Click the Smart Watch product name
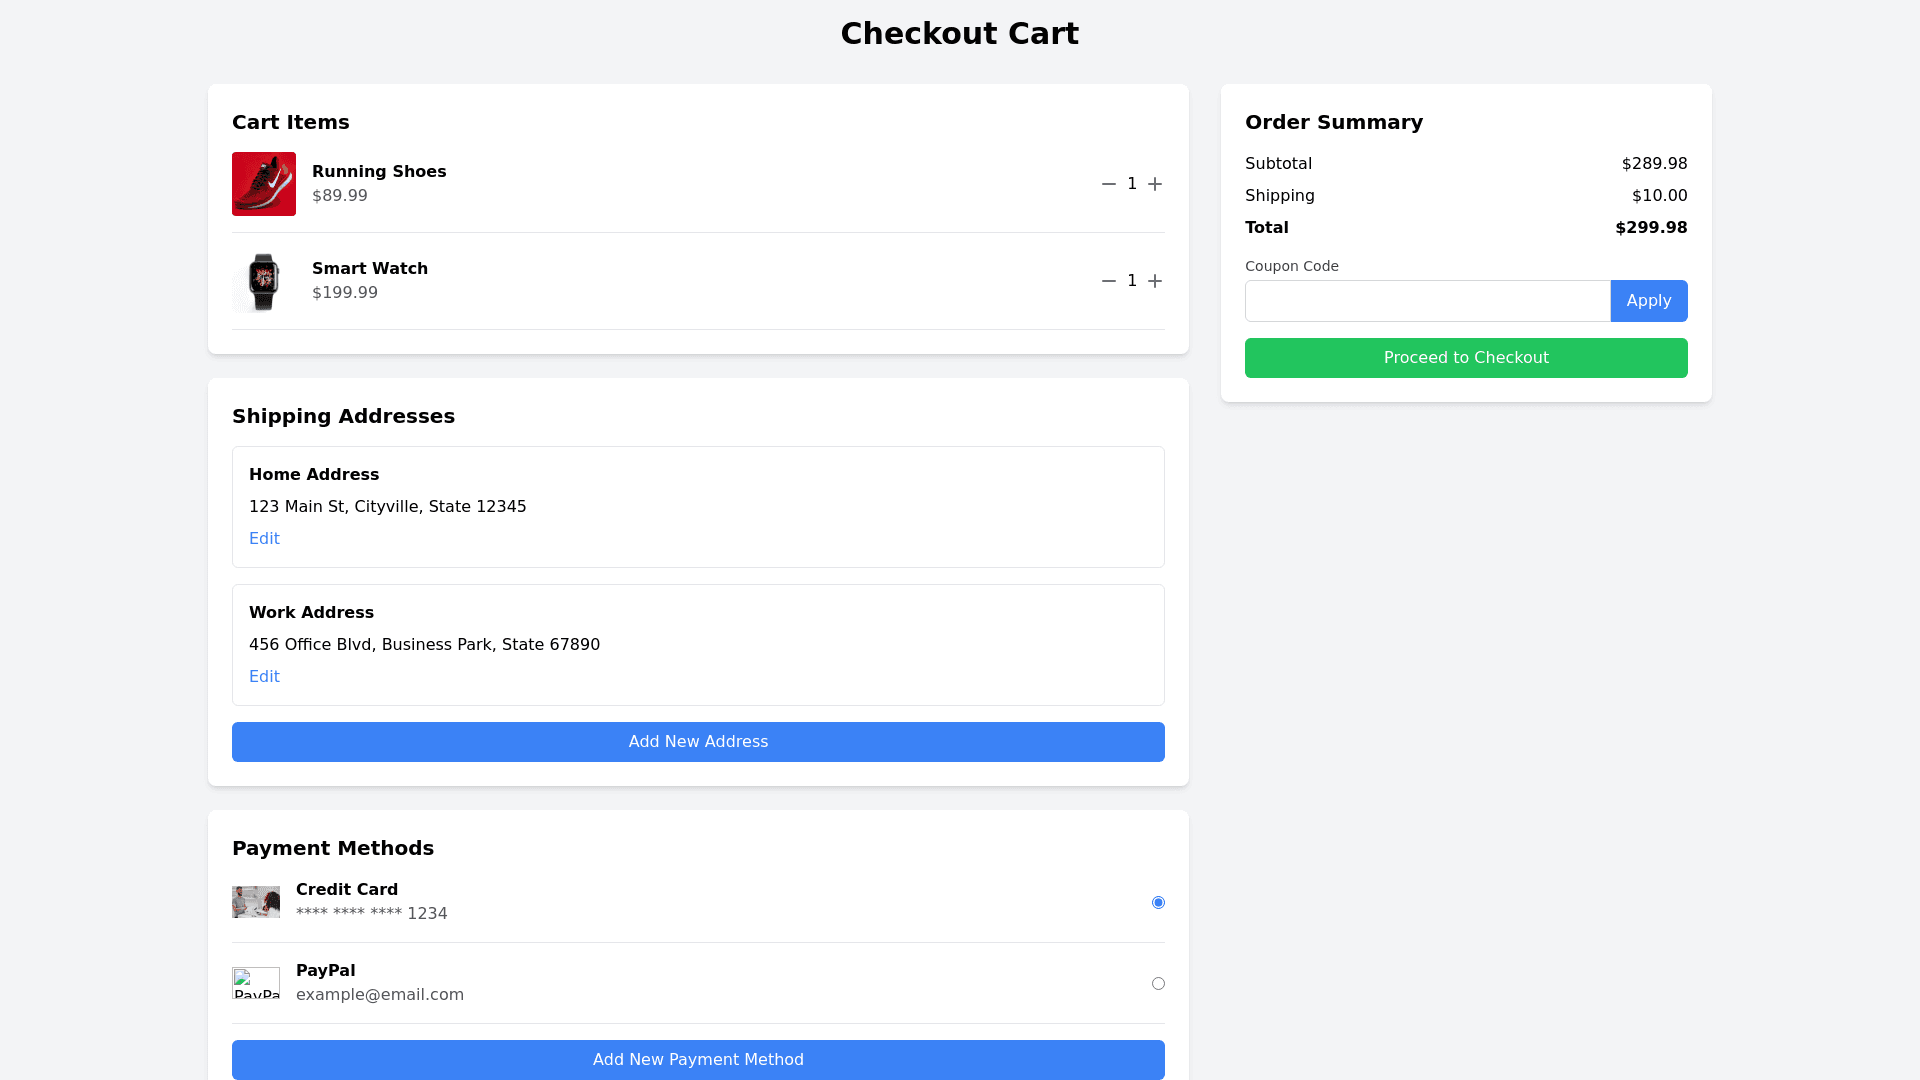The width and height of the screenshot is (1920, 1080). pyautogui.click(x=370, y=268)
